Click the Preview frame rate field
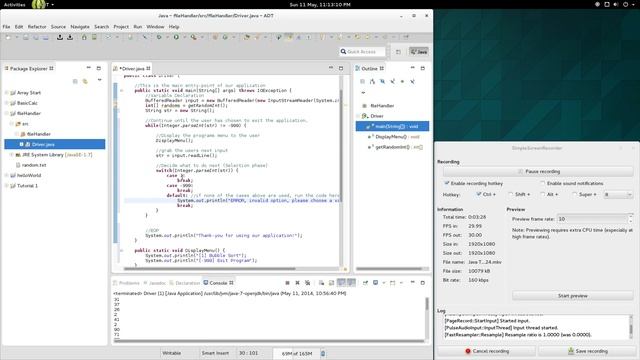The image size is (640, 360). [593, 219]
